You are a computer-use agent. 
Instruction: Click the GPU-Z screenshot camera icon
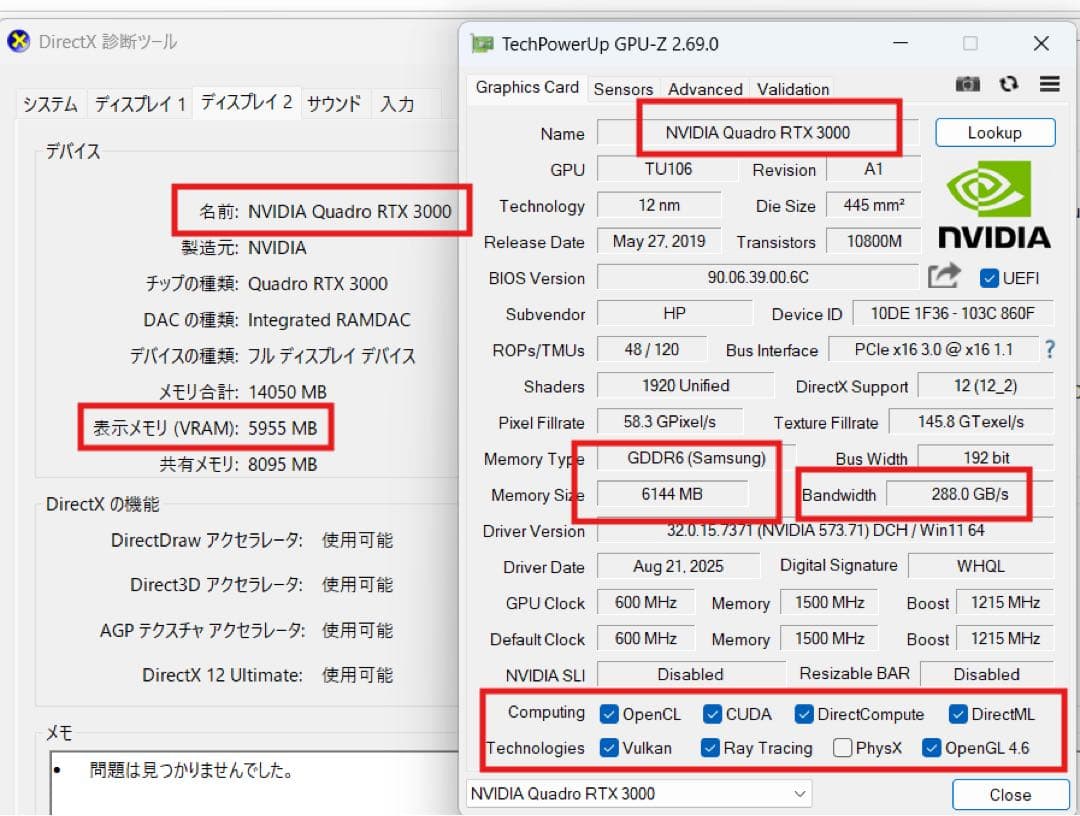(968, 84)
